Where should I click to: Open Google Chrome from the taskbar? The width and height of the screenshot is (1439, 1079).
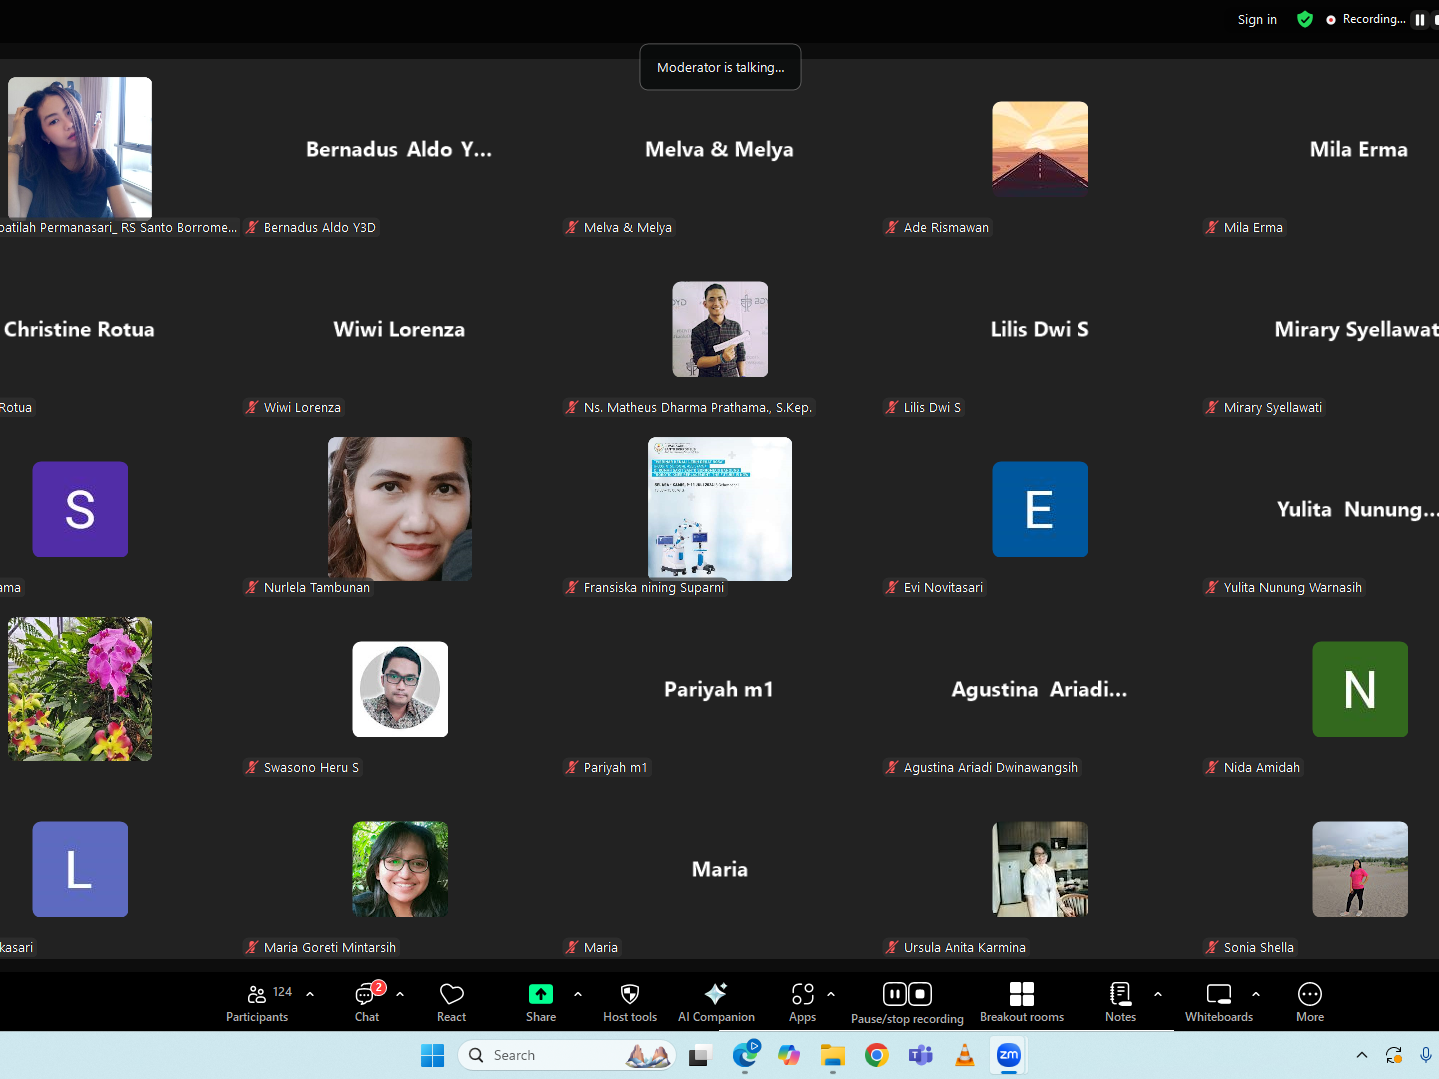click(x=877, y=1055)
